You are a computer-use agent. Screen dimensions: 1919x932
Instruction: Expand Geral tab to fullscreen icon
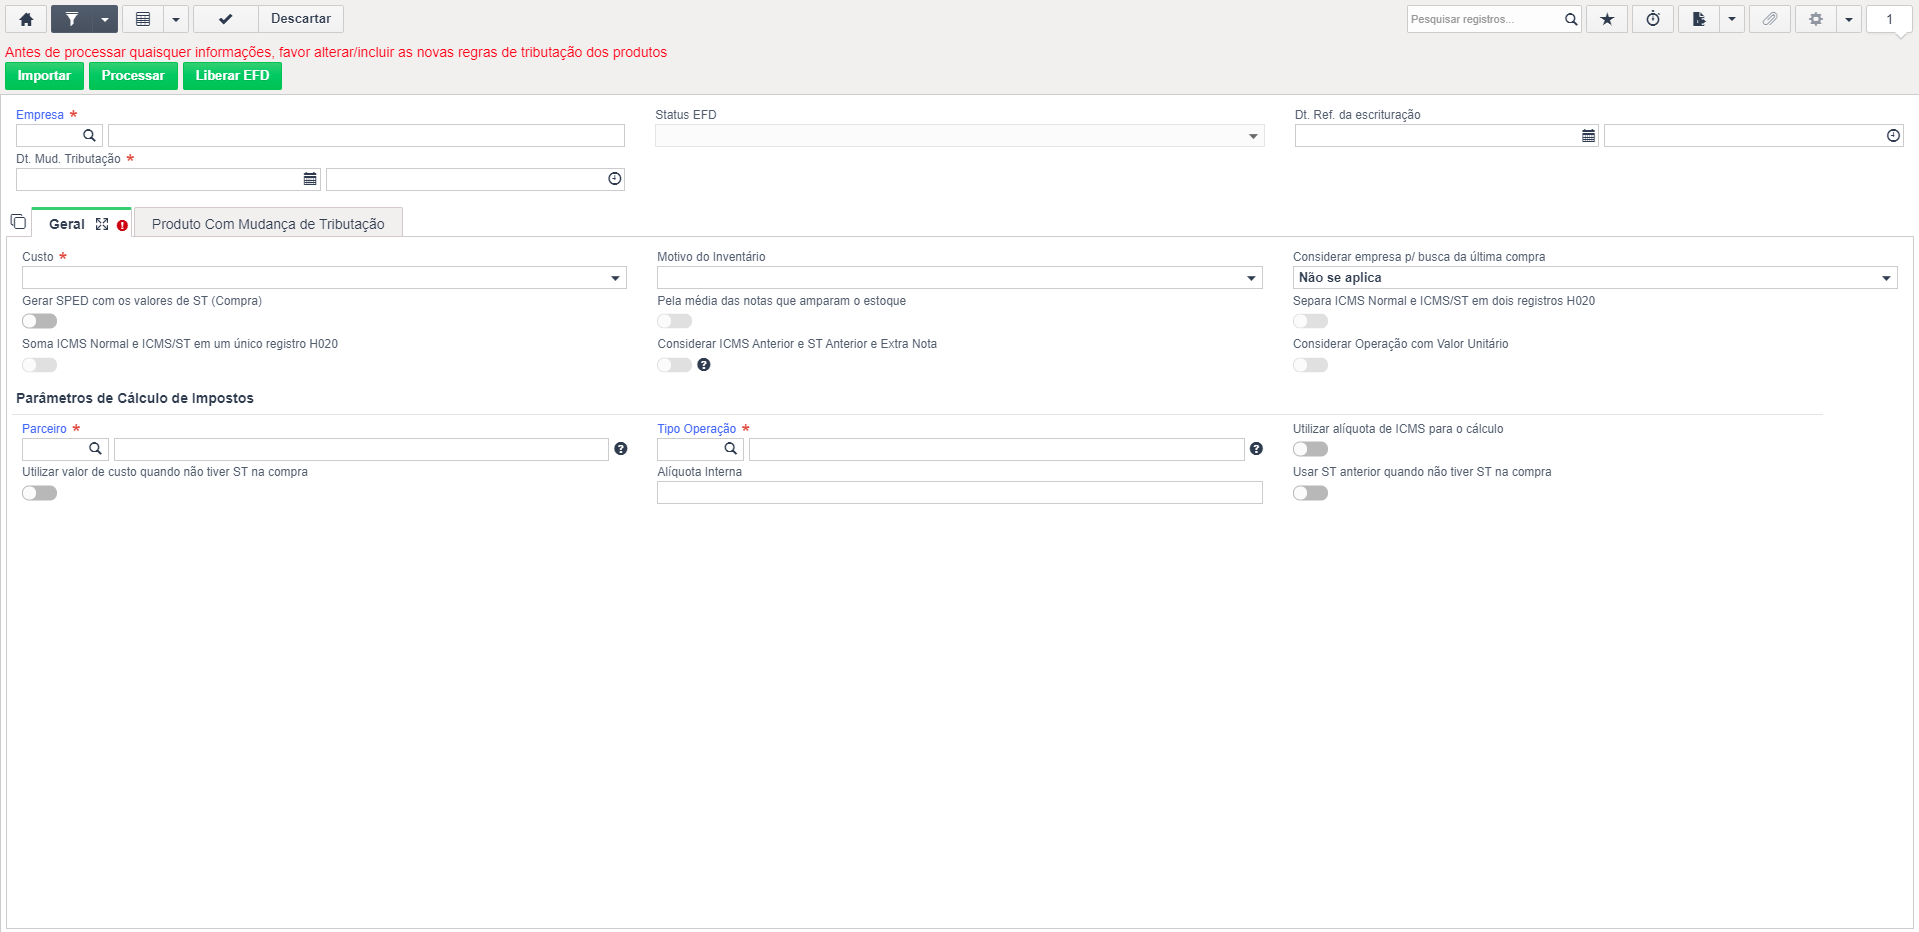[x=102, y=224]
